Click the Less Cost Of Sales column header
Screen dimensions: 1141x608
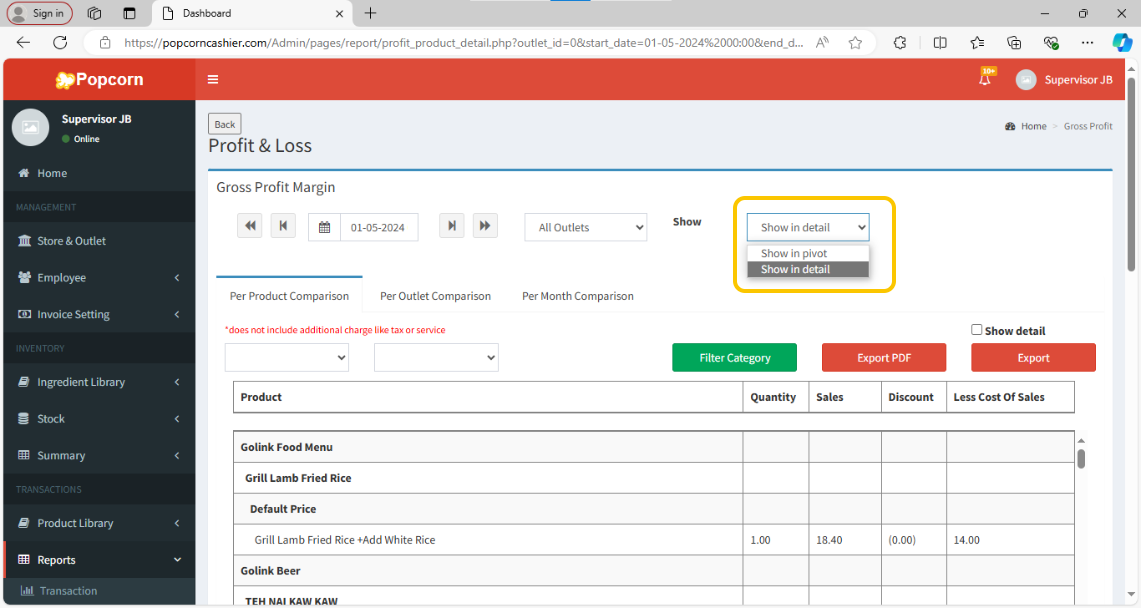point(1010,397)
